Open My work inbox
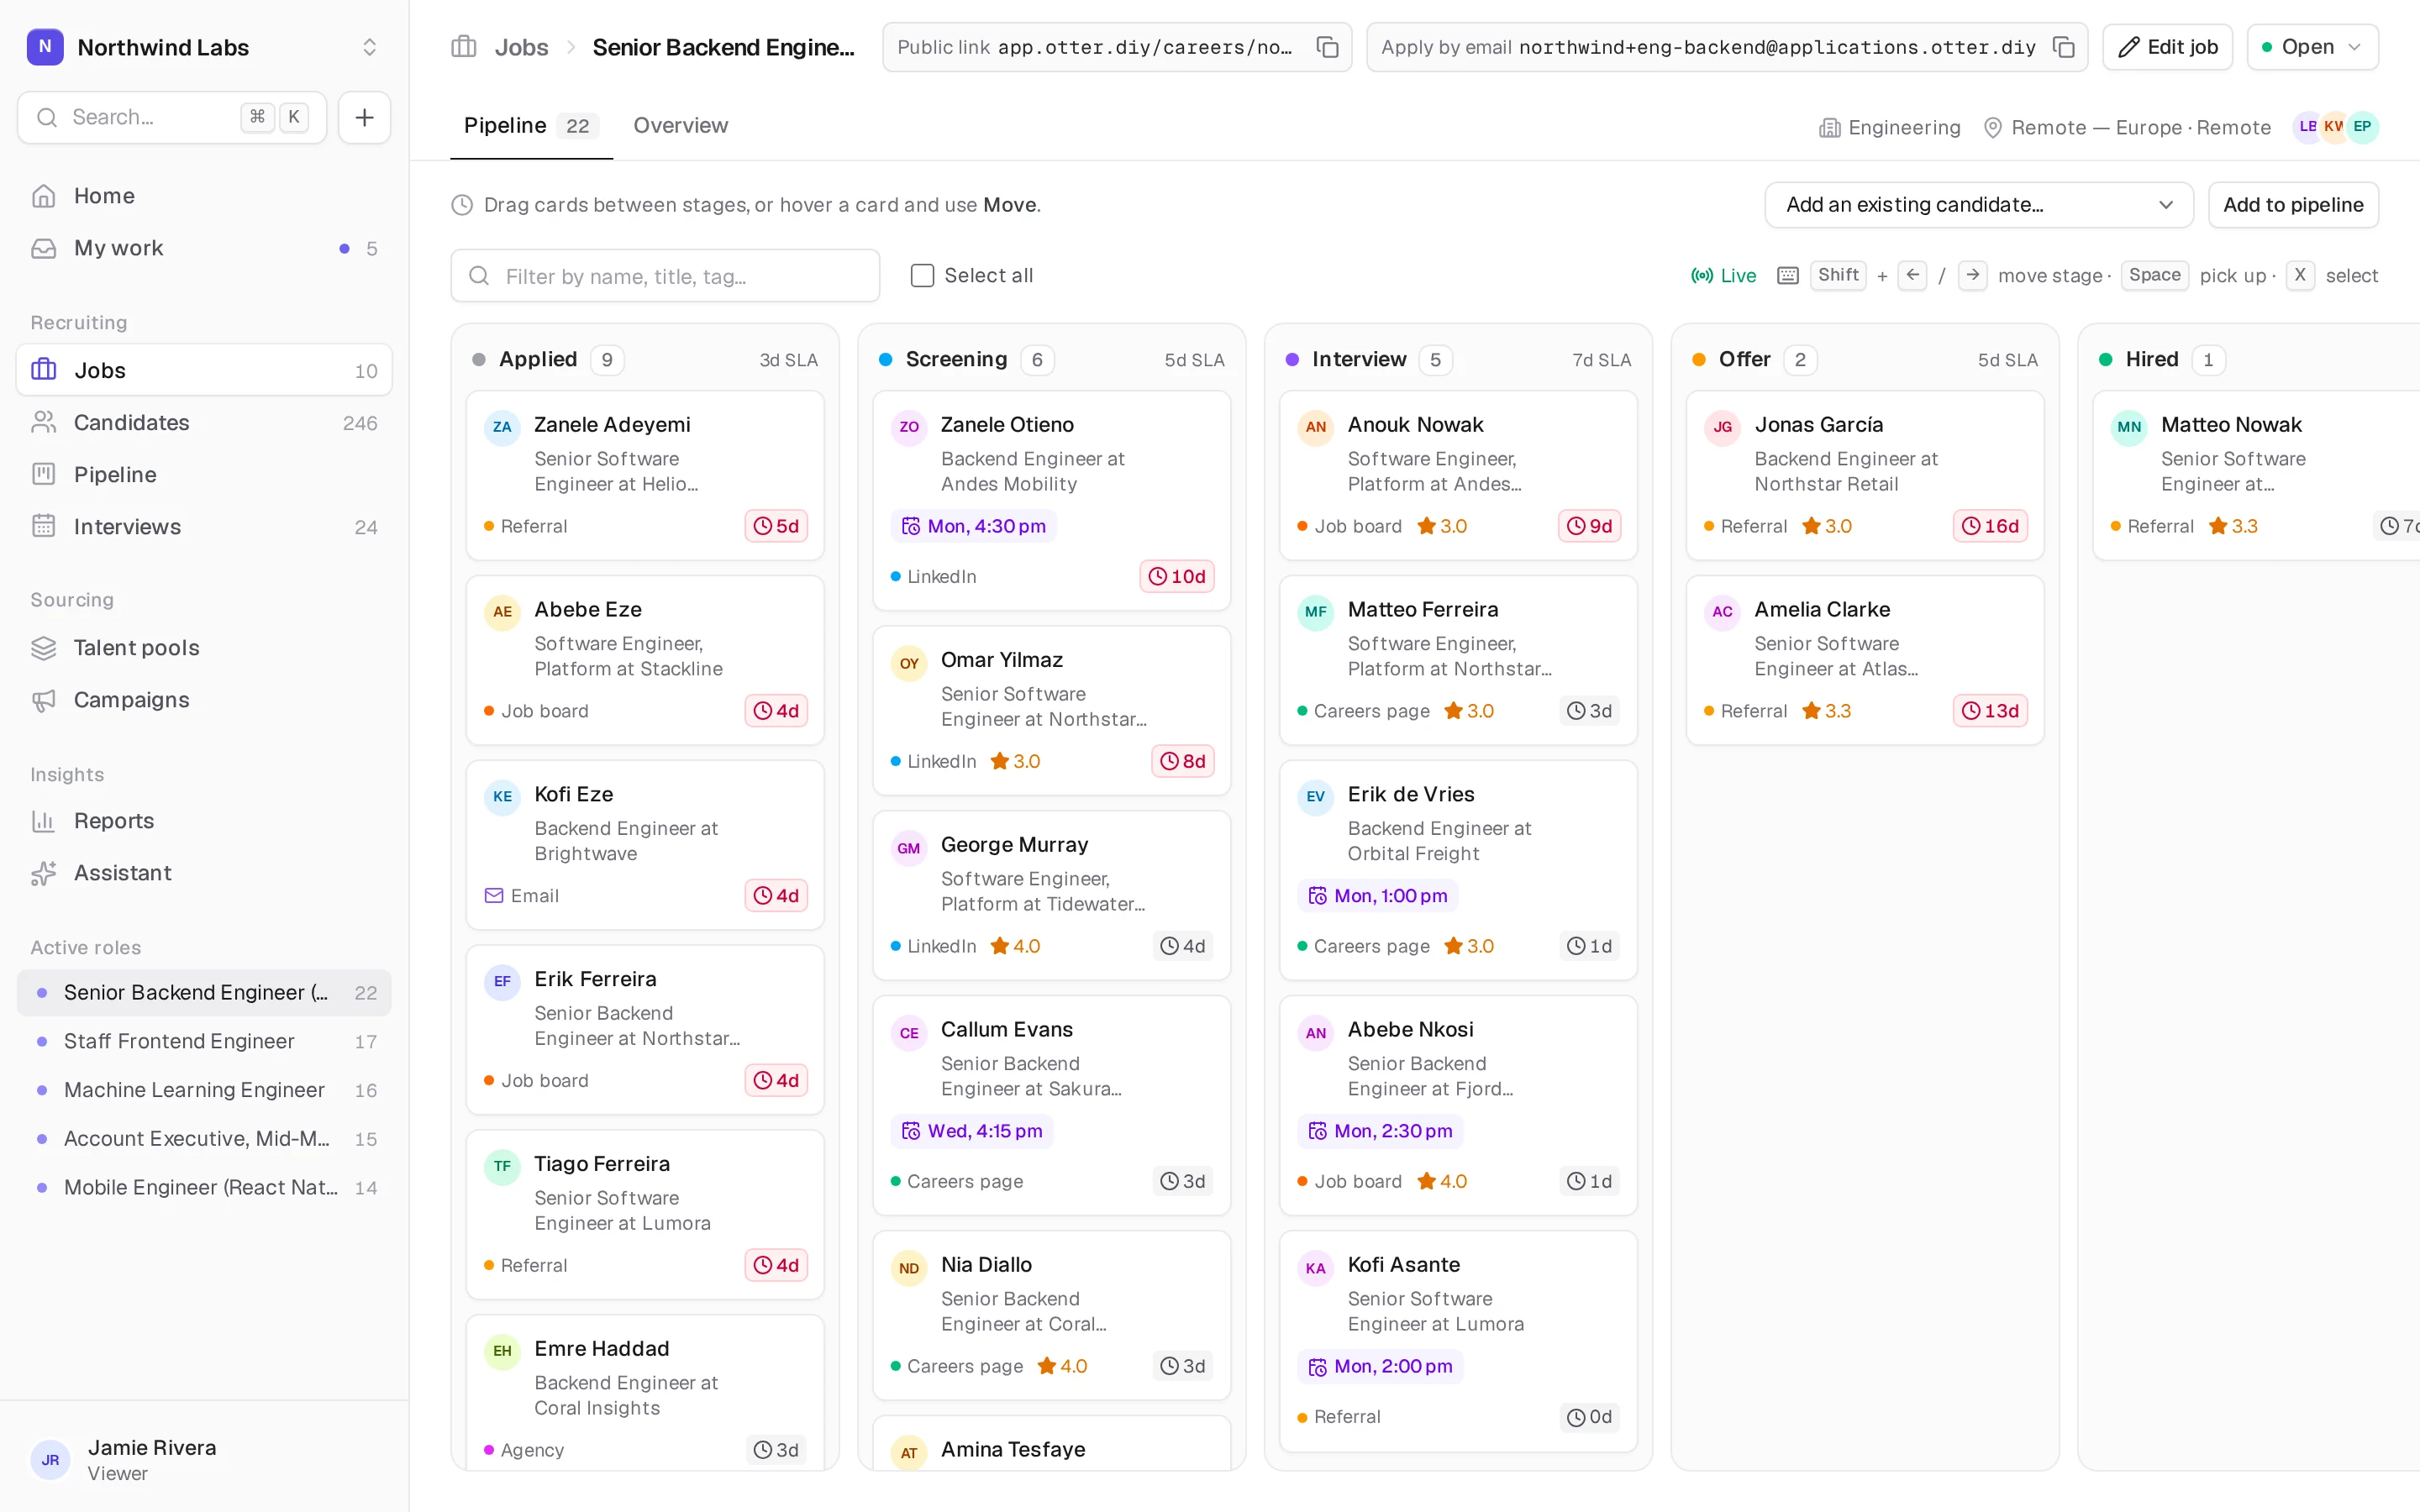Viewport: 2420px width, 1512px height. click(x=204, y=248)
